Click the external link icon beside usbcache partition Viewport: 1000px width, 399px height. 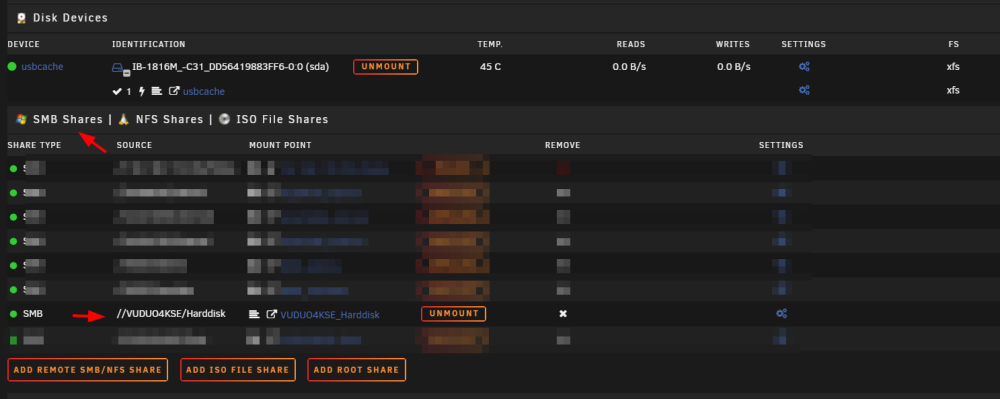[174, 91]
